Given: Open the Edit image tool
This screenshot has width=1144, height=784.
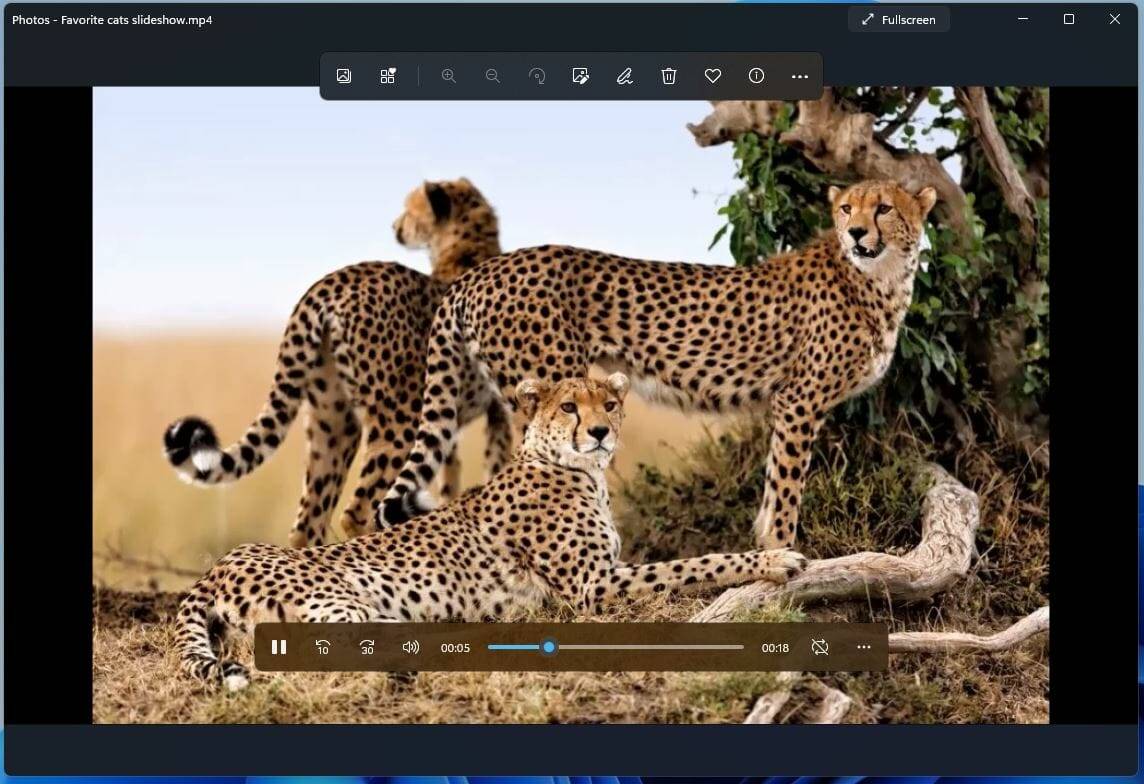Looking at the screenshot, I should (580, 75).
